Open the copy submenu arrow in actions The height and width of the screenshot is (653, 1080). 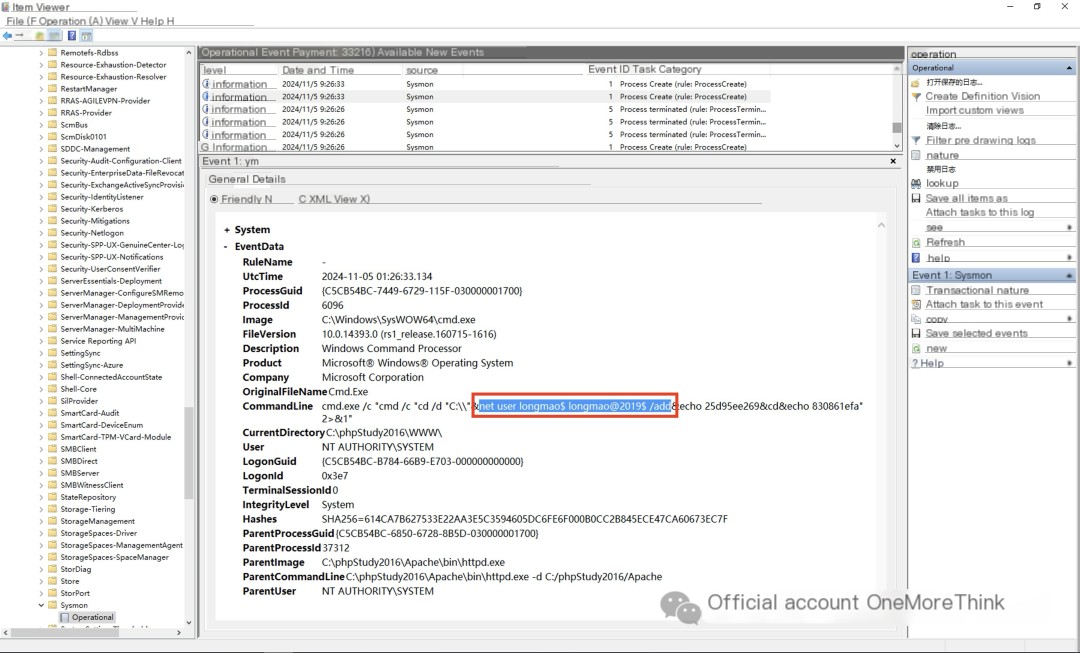pyautogui.click(x=1070, y=319)
